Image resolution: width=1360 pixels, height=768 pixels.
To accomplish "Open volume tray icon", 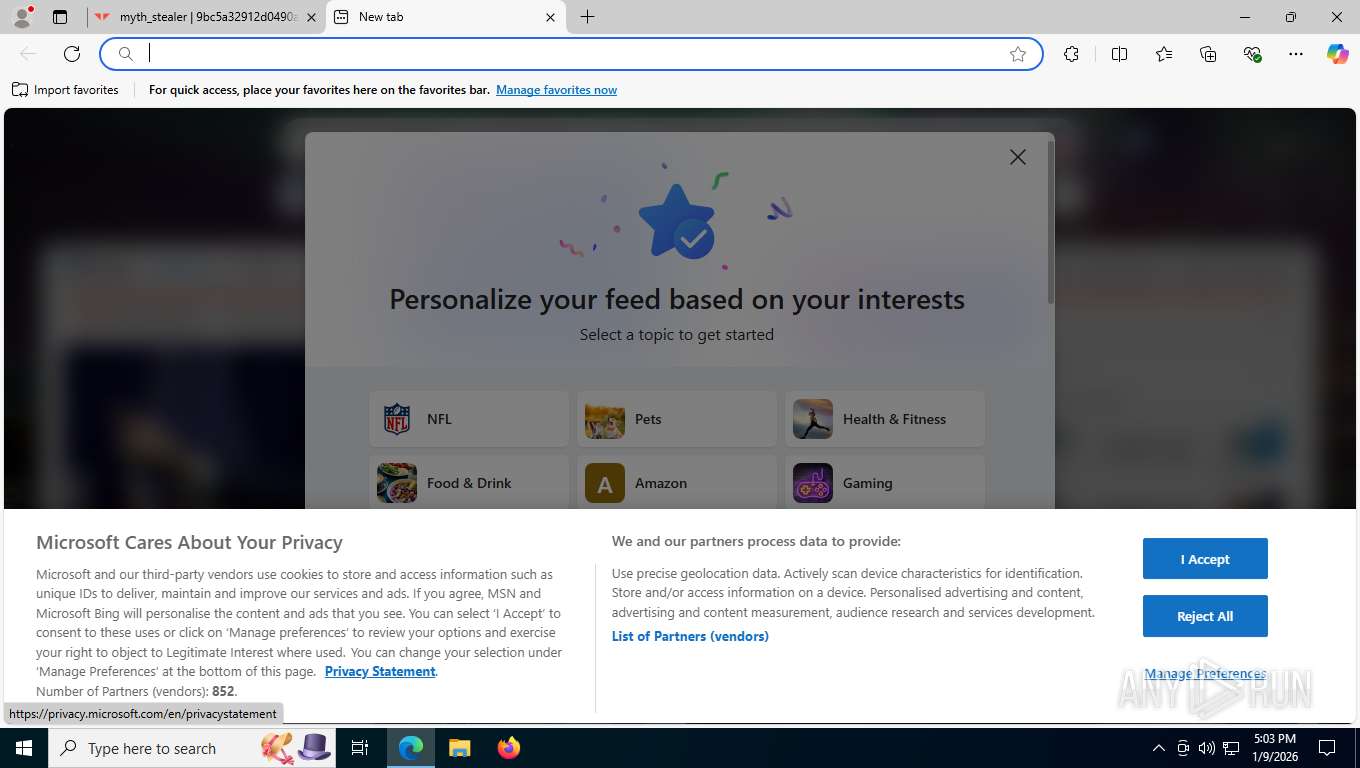I will tap(1207, 748).
